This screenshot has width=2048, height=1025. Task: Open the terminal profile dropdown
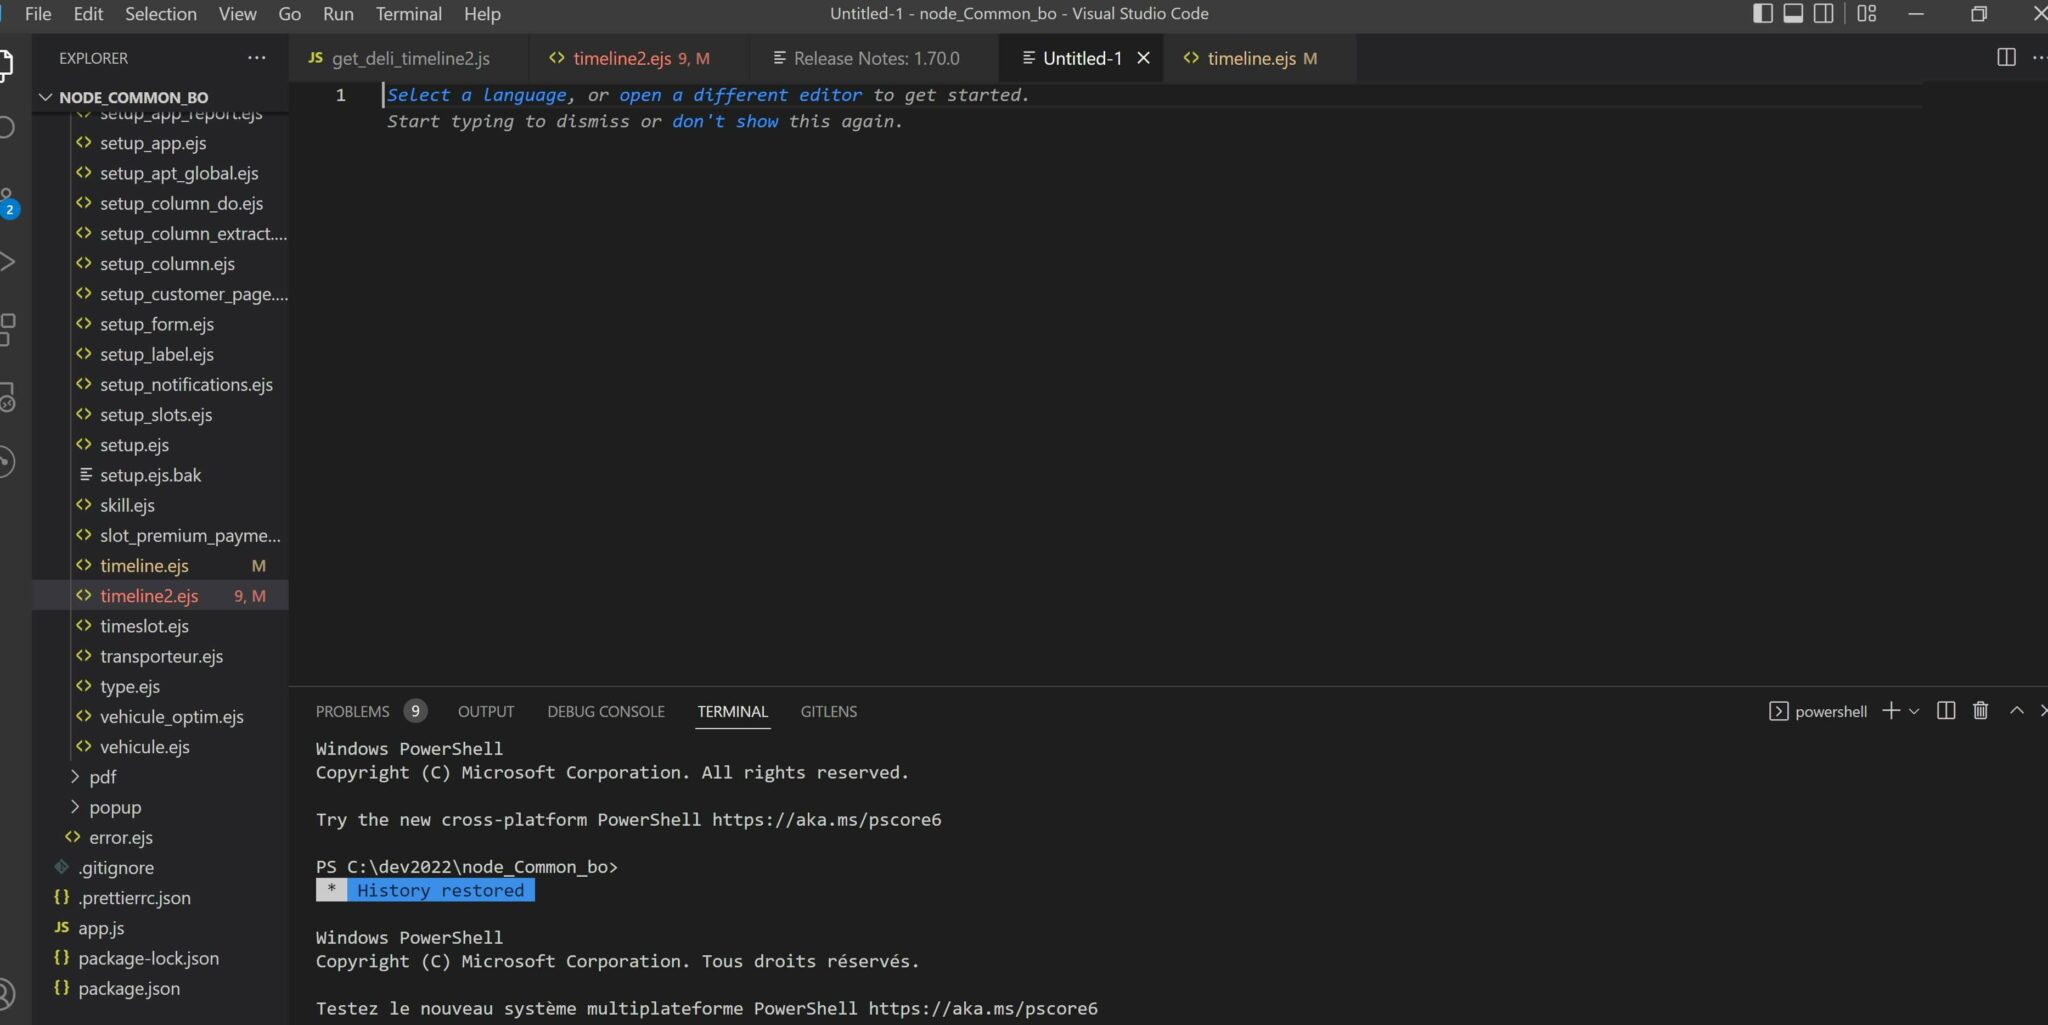coord(1914,711)
